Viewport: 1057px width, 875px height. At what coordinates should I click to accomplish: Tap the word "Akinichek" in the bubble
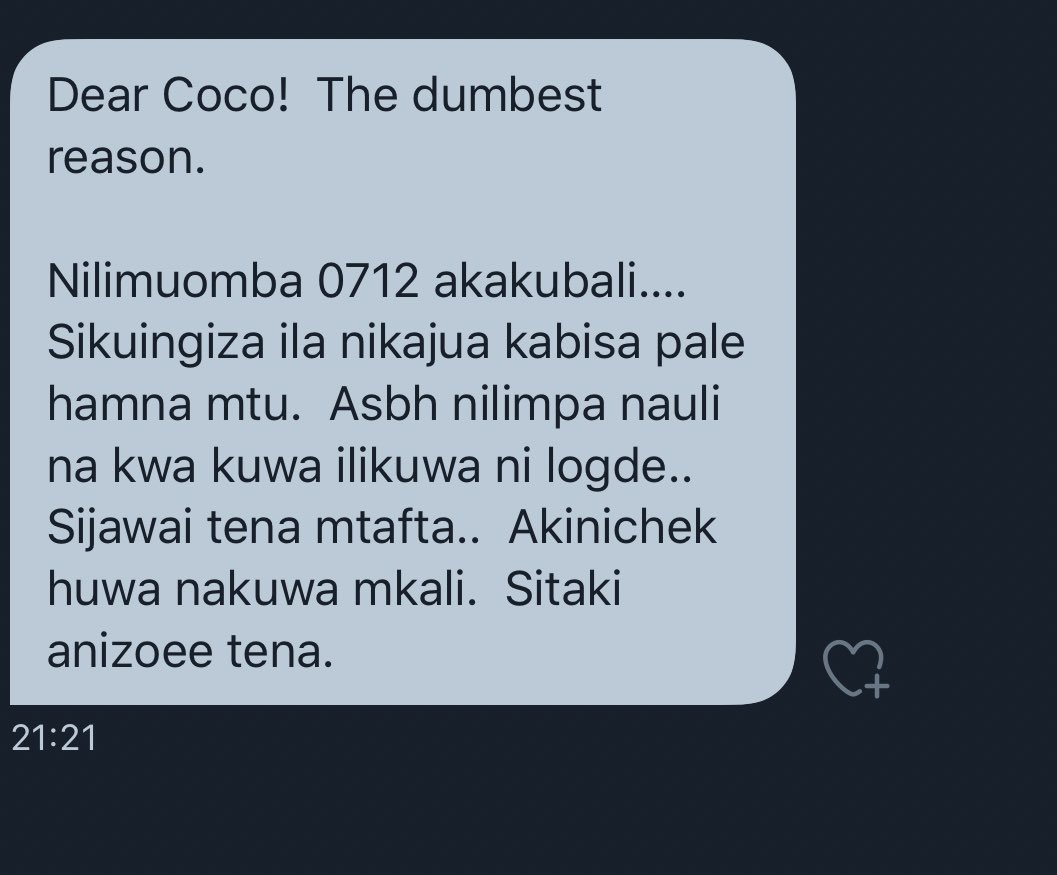click(612, 528)
